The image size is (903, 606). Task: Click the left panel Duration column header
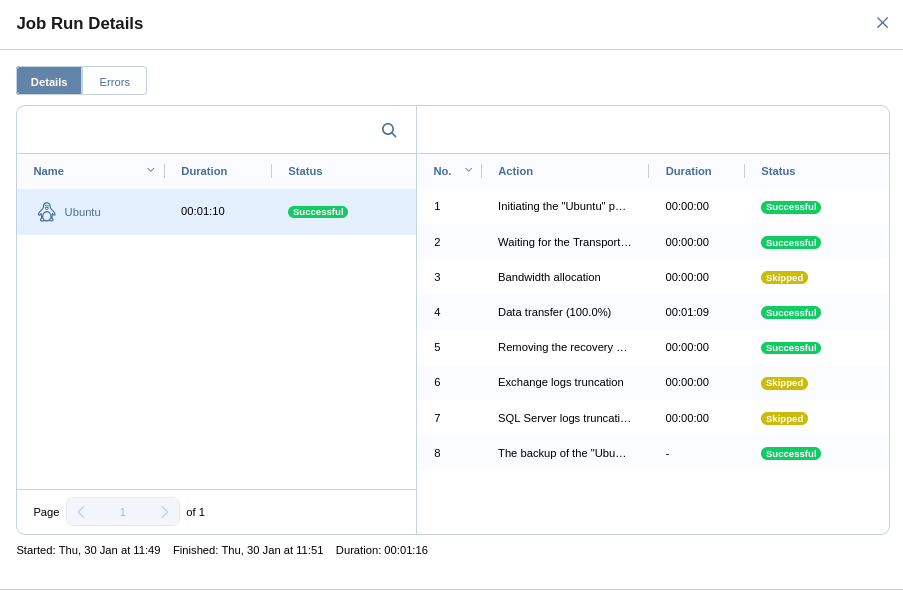tap(204, 171)
